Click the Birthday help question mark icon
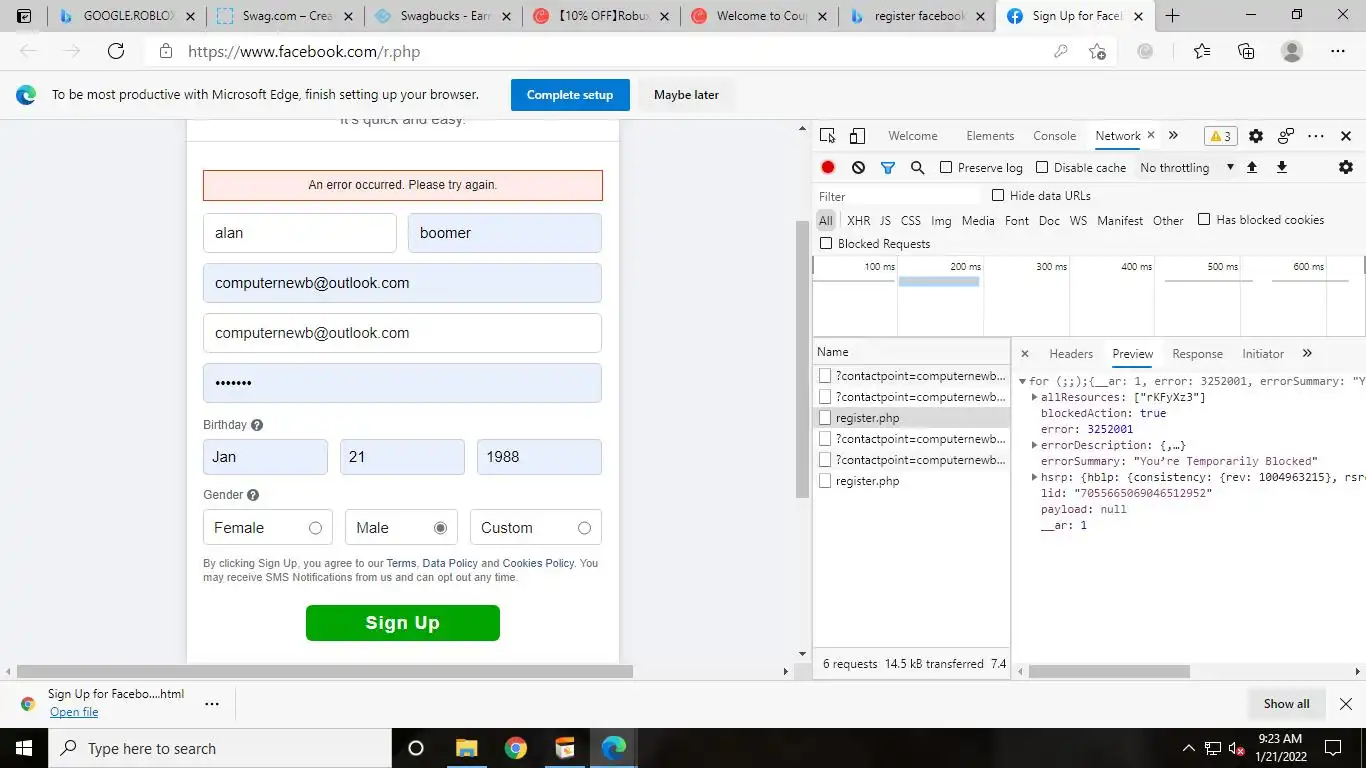Viewport: 1366px width, 768px height. [x=257, y=425]
